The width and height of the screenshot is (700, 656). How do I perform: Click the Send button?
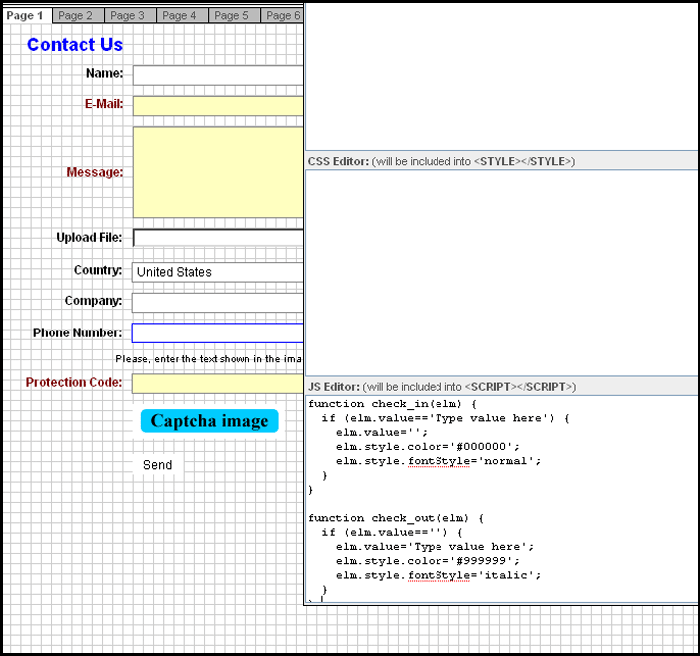click(158, 465)
